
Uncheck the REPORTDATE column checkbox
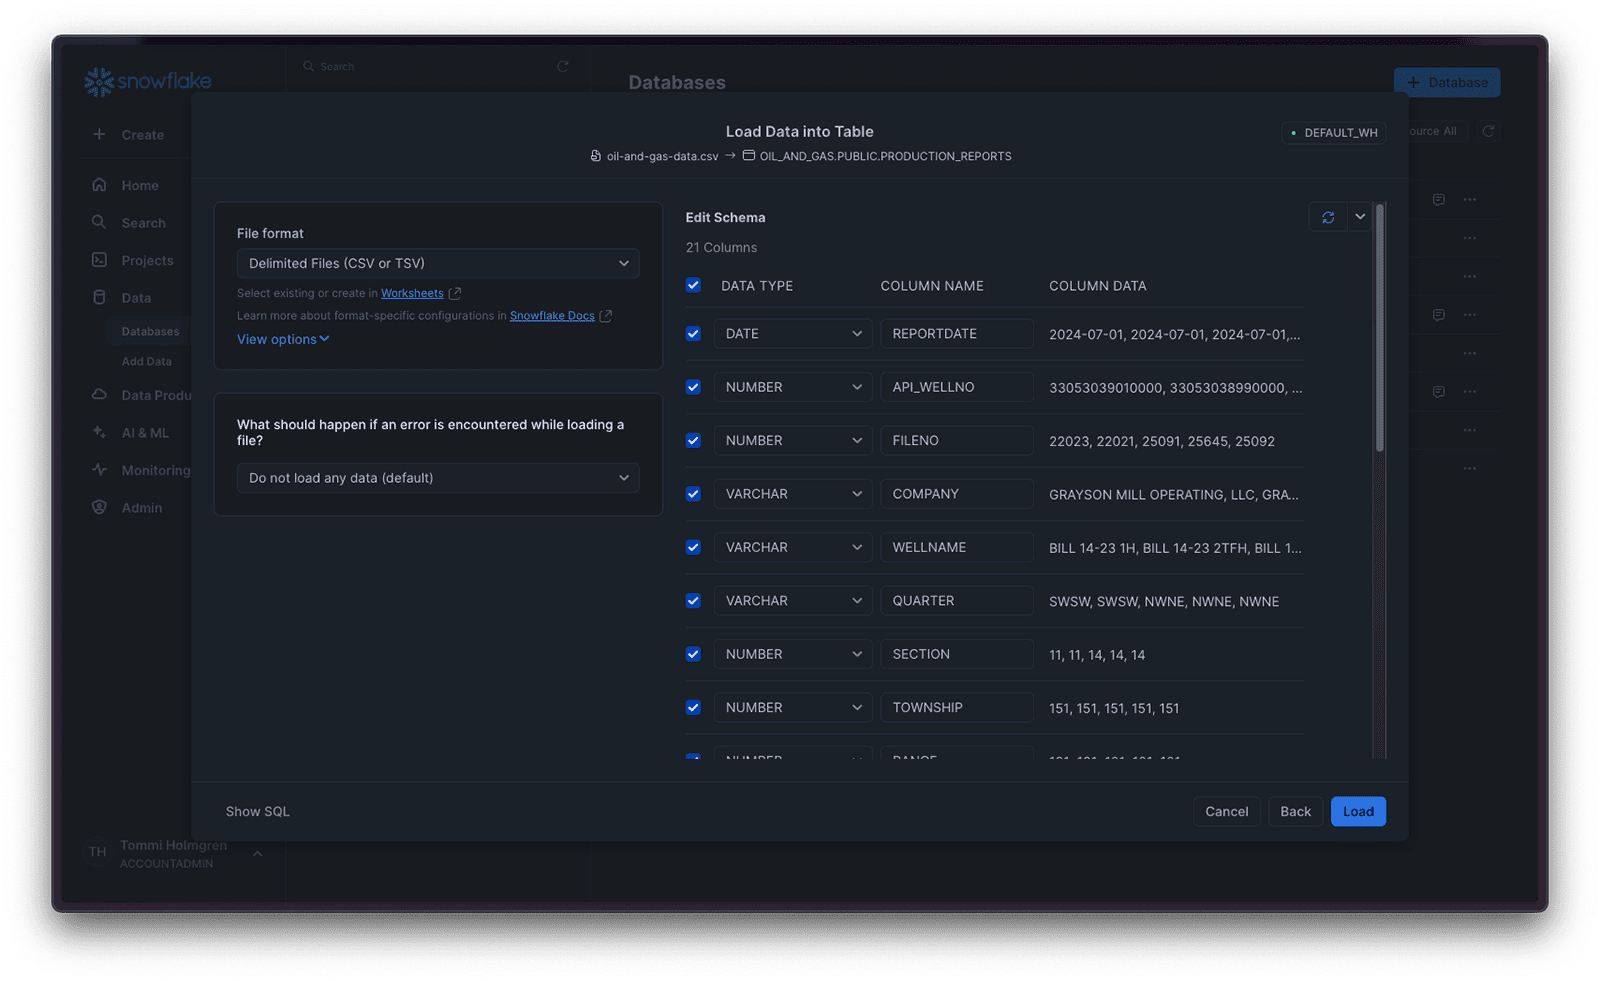(x=693, y=334)
